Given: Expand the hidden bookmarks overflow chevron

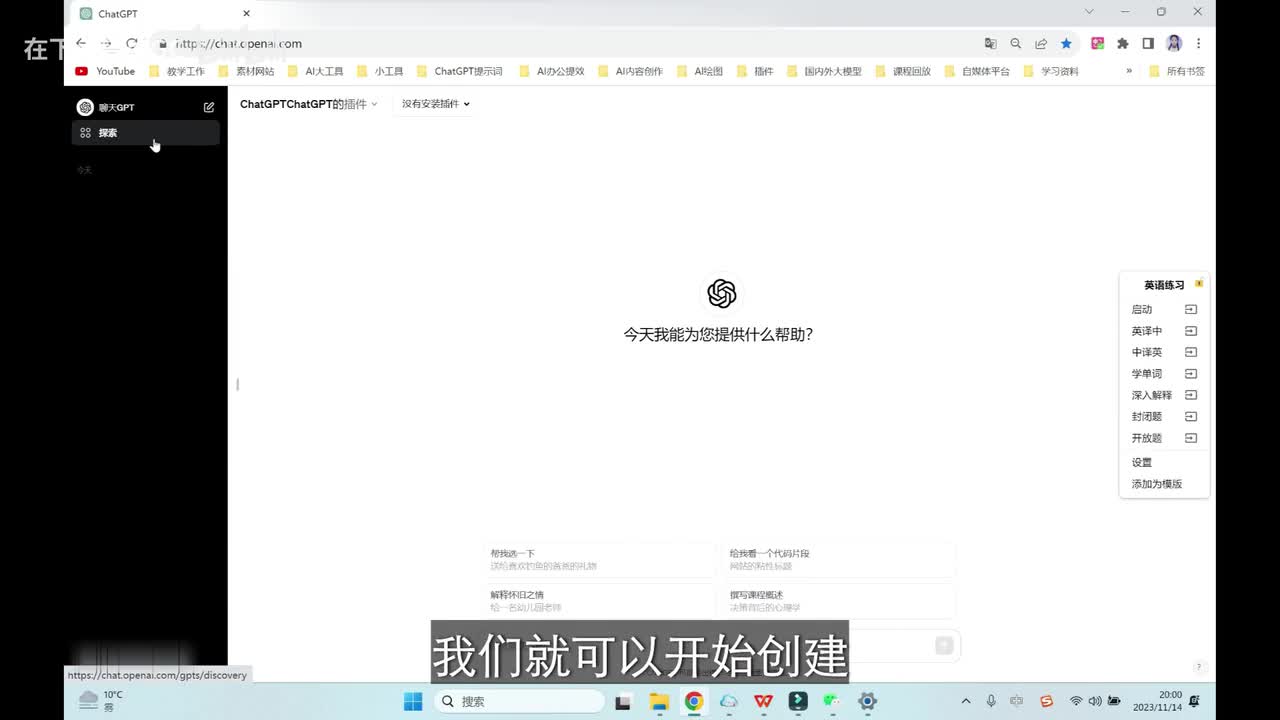Looking at the screenshot, I should click(1129, 71).
